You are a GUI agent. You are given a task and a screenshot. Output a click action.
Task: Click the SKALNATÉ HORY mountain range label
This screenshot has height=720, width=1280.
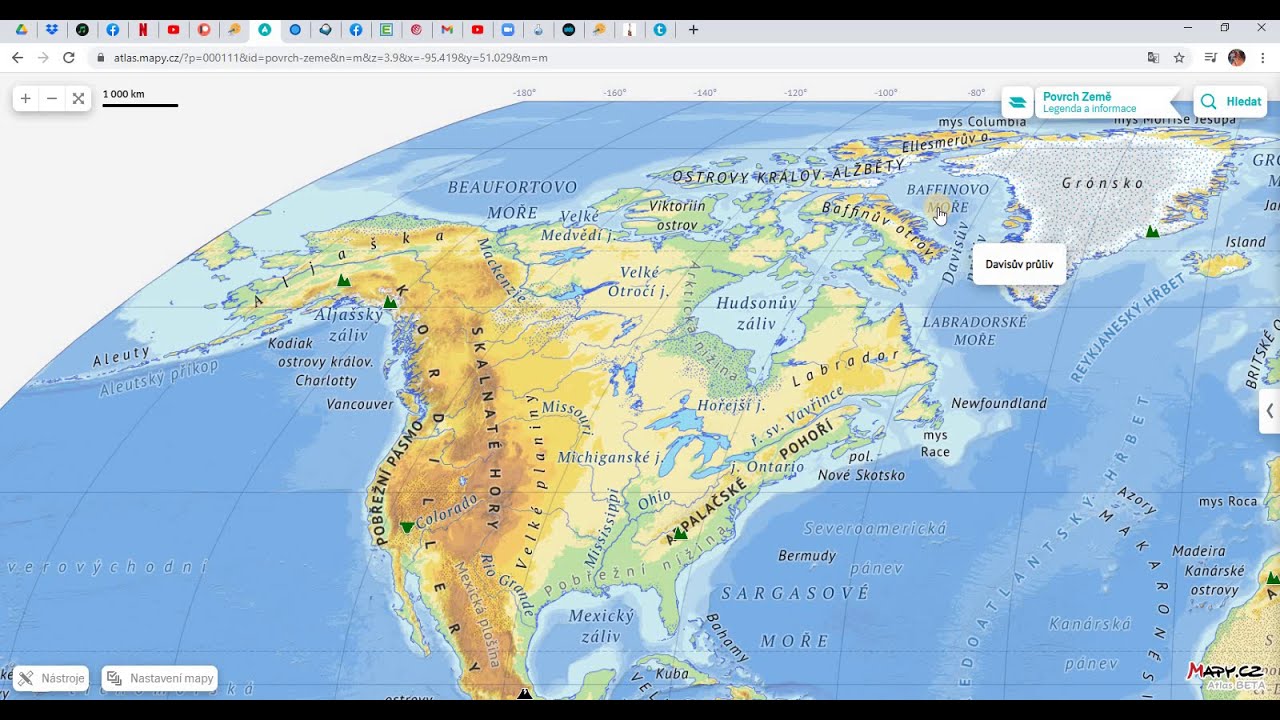coord(488,430)
